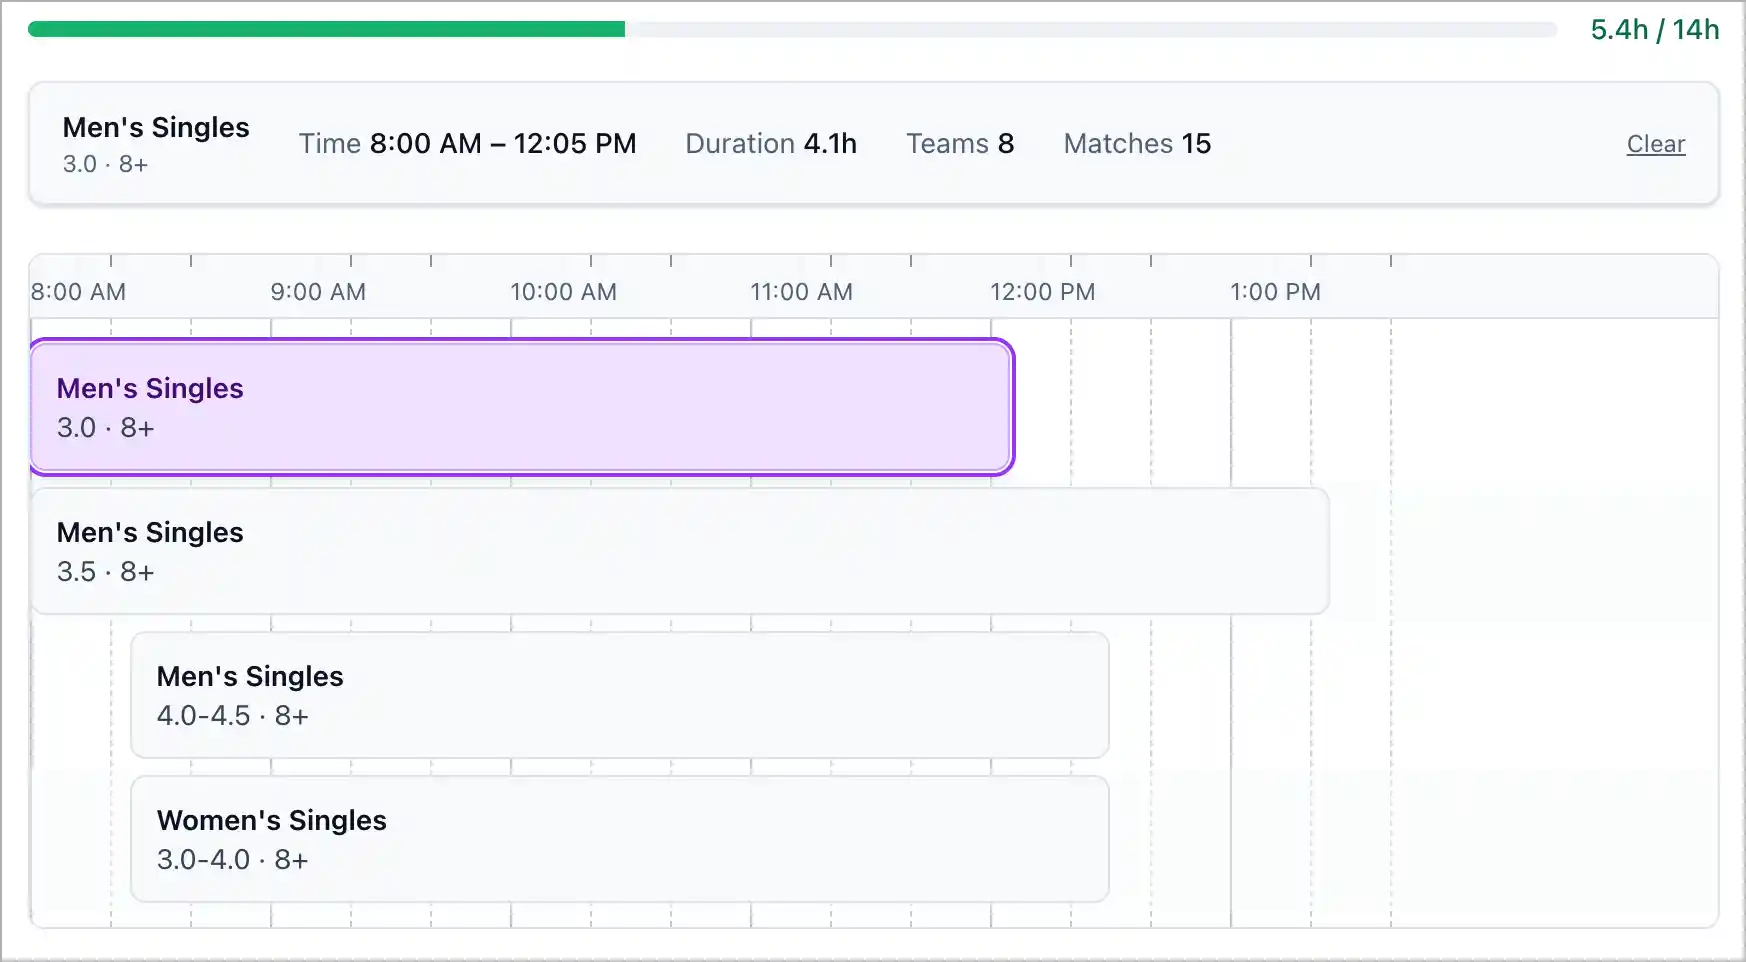Click the 1:00 PM timeline label
The height and width of the screenshot is (962, 1746).
[x=1275, y=292]
